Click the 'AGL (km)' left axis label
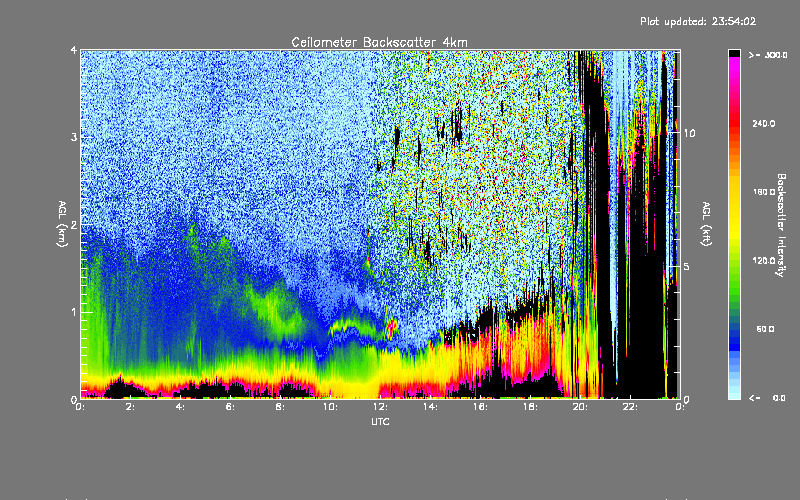 tap(62, 224)
